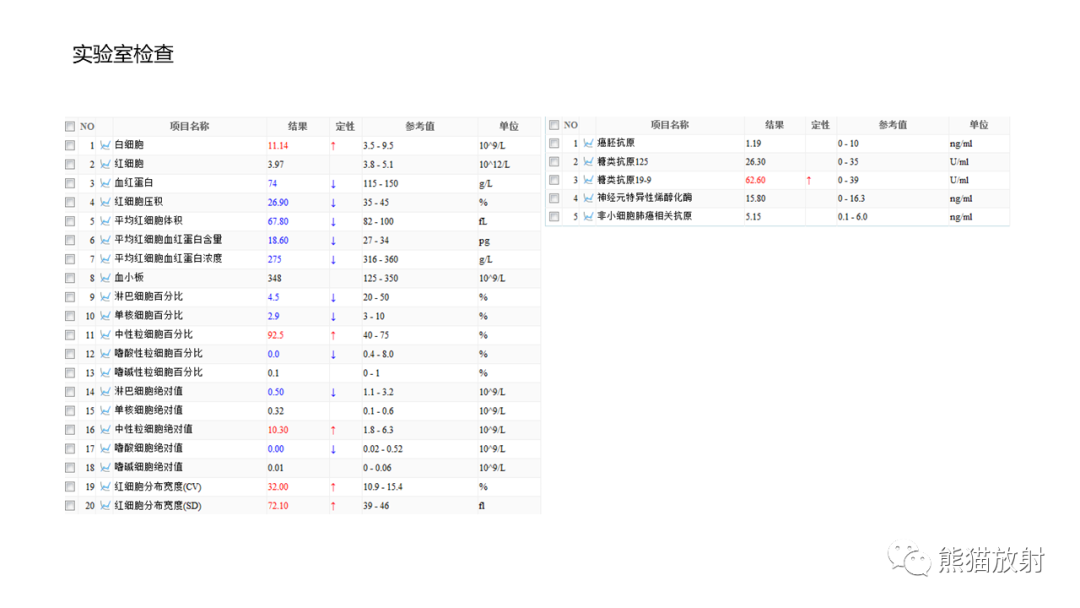Open trend chart icon for 白细胞
The image size is (1080, 608).
(105, 145)
